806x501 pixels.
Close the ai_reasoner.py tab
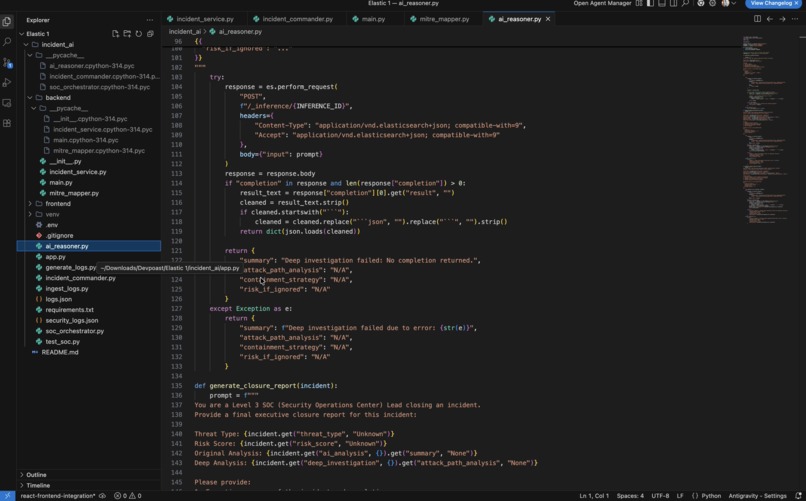[x=548, y=19]
